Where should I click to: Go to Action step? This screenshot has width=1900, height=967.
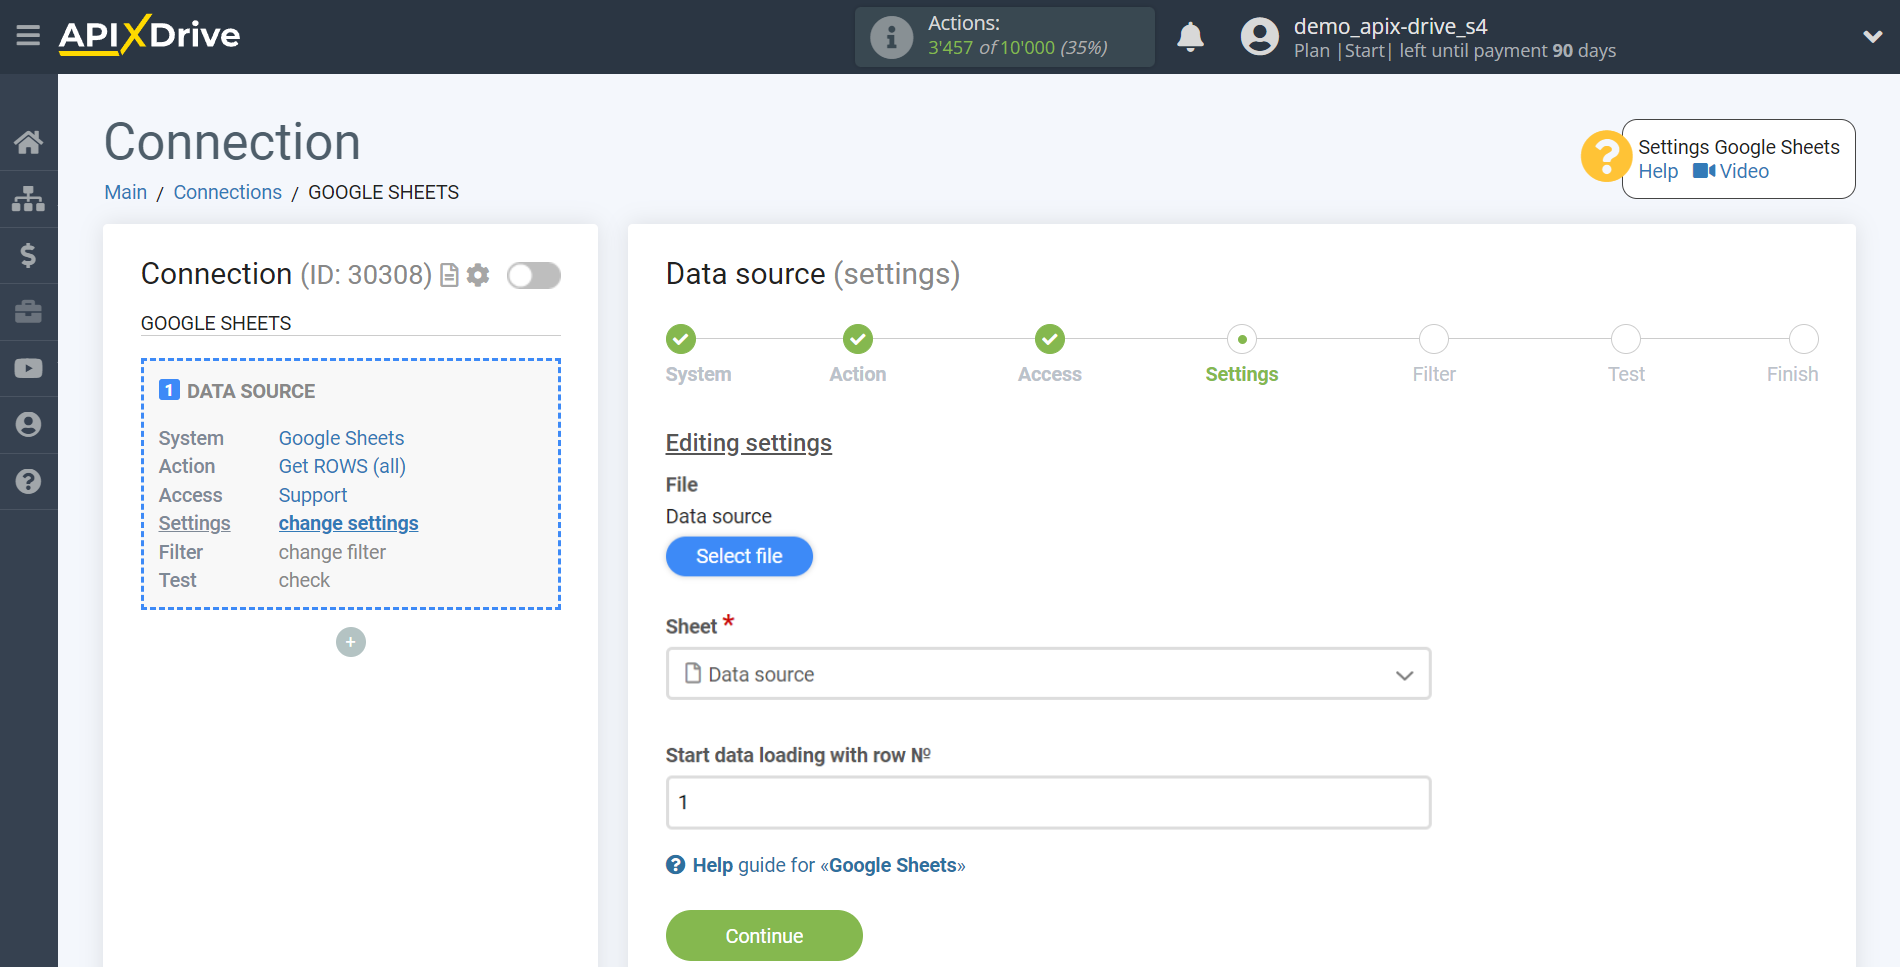pos(857,339)
